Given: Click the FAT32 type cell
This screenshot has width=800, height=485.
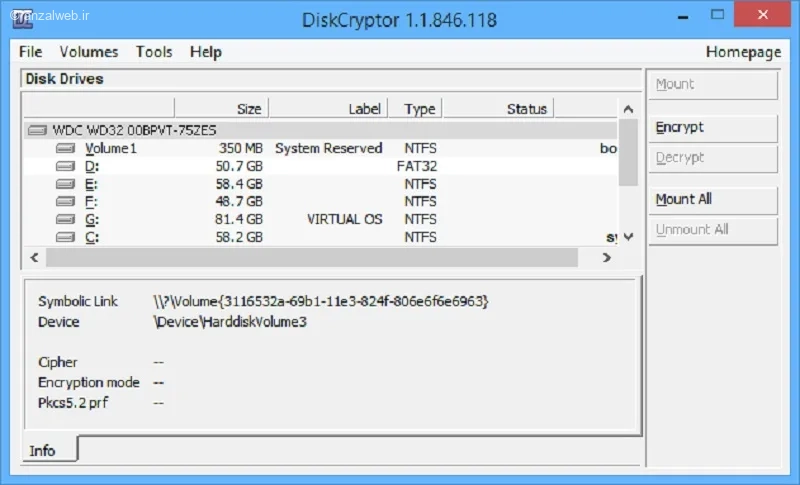Looking at the screenshot, I should click(x=417, y=166).
